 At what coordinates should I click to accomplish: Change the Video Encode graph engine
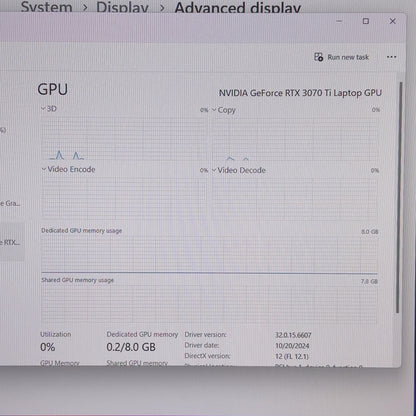tap(44, 169)
